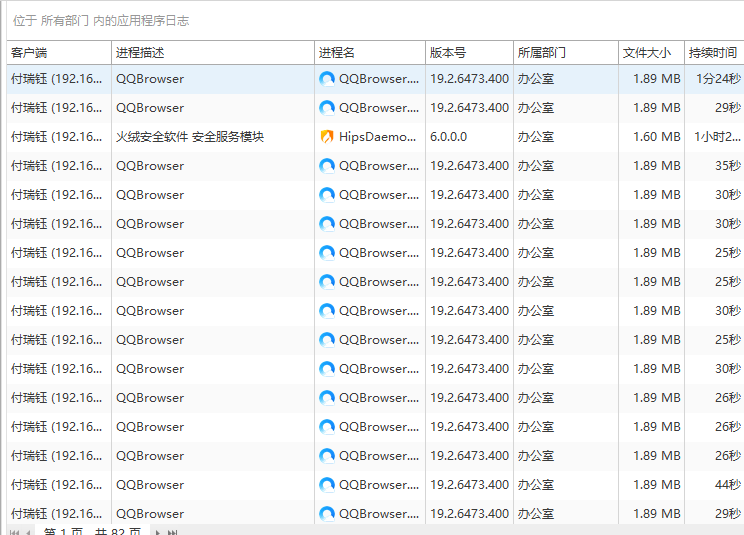Click the page number field 第 1 页
Screen dimensions: 744x535
tap(63, 532)
